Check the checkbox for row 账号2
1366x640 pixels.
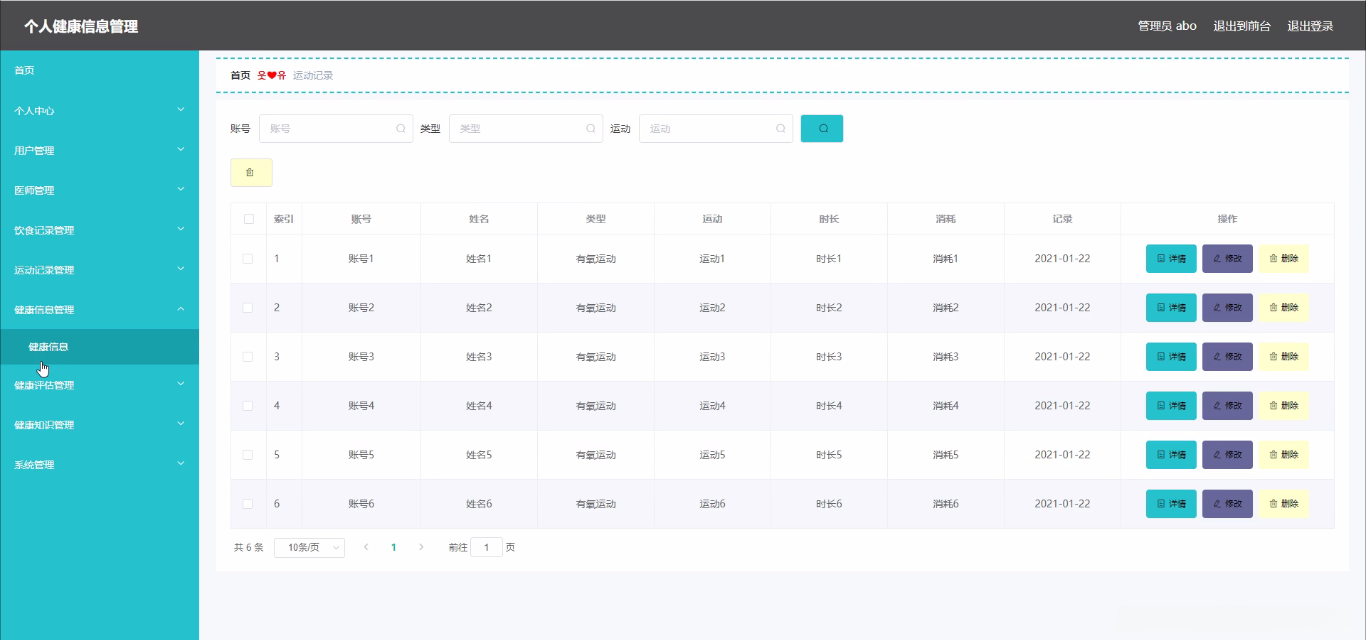pyautogui.click(x=248, y=307)
